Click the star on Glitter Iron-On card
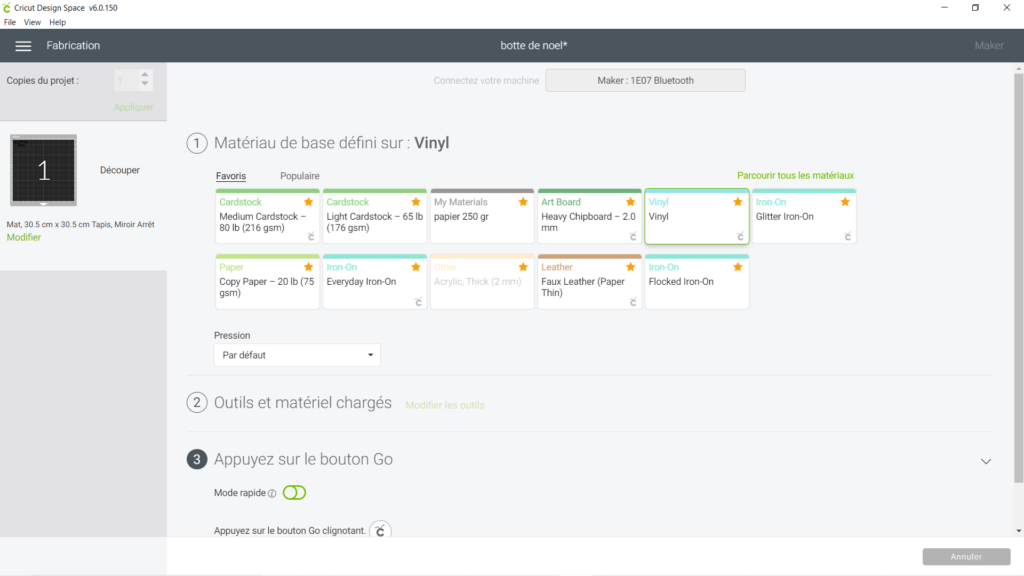Image resolution: width=1024 pixels, height=576 pixels. (845, 202)
